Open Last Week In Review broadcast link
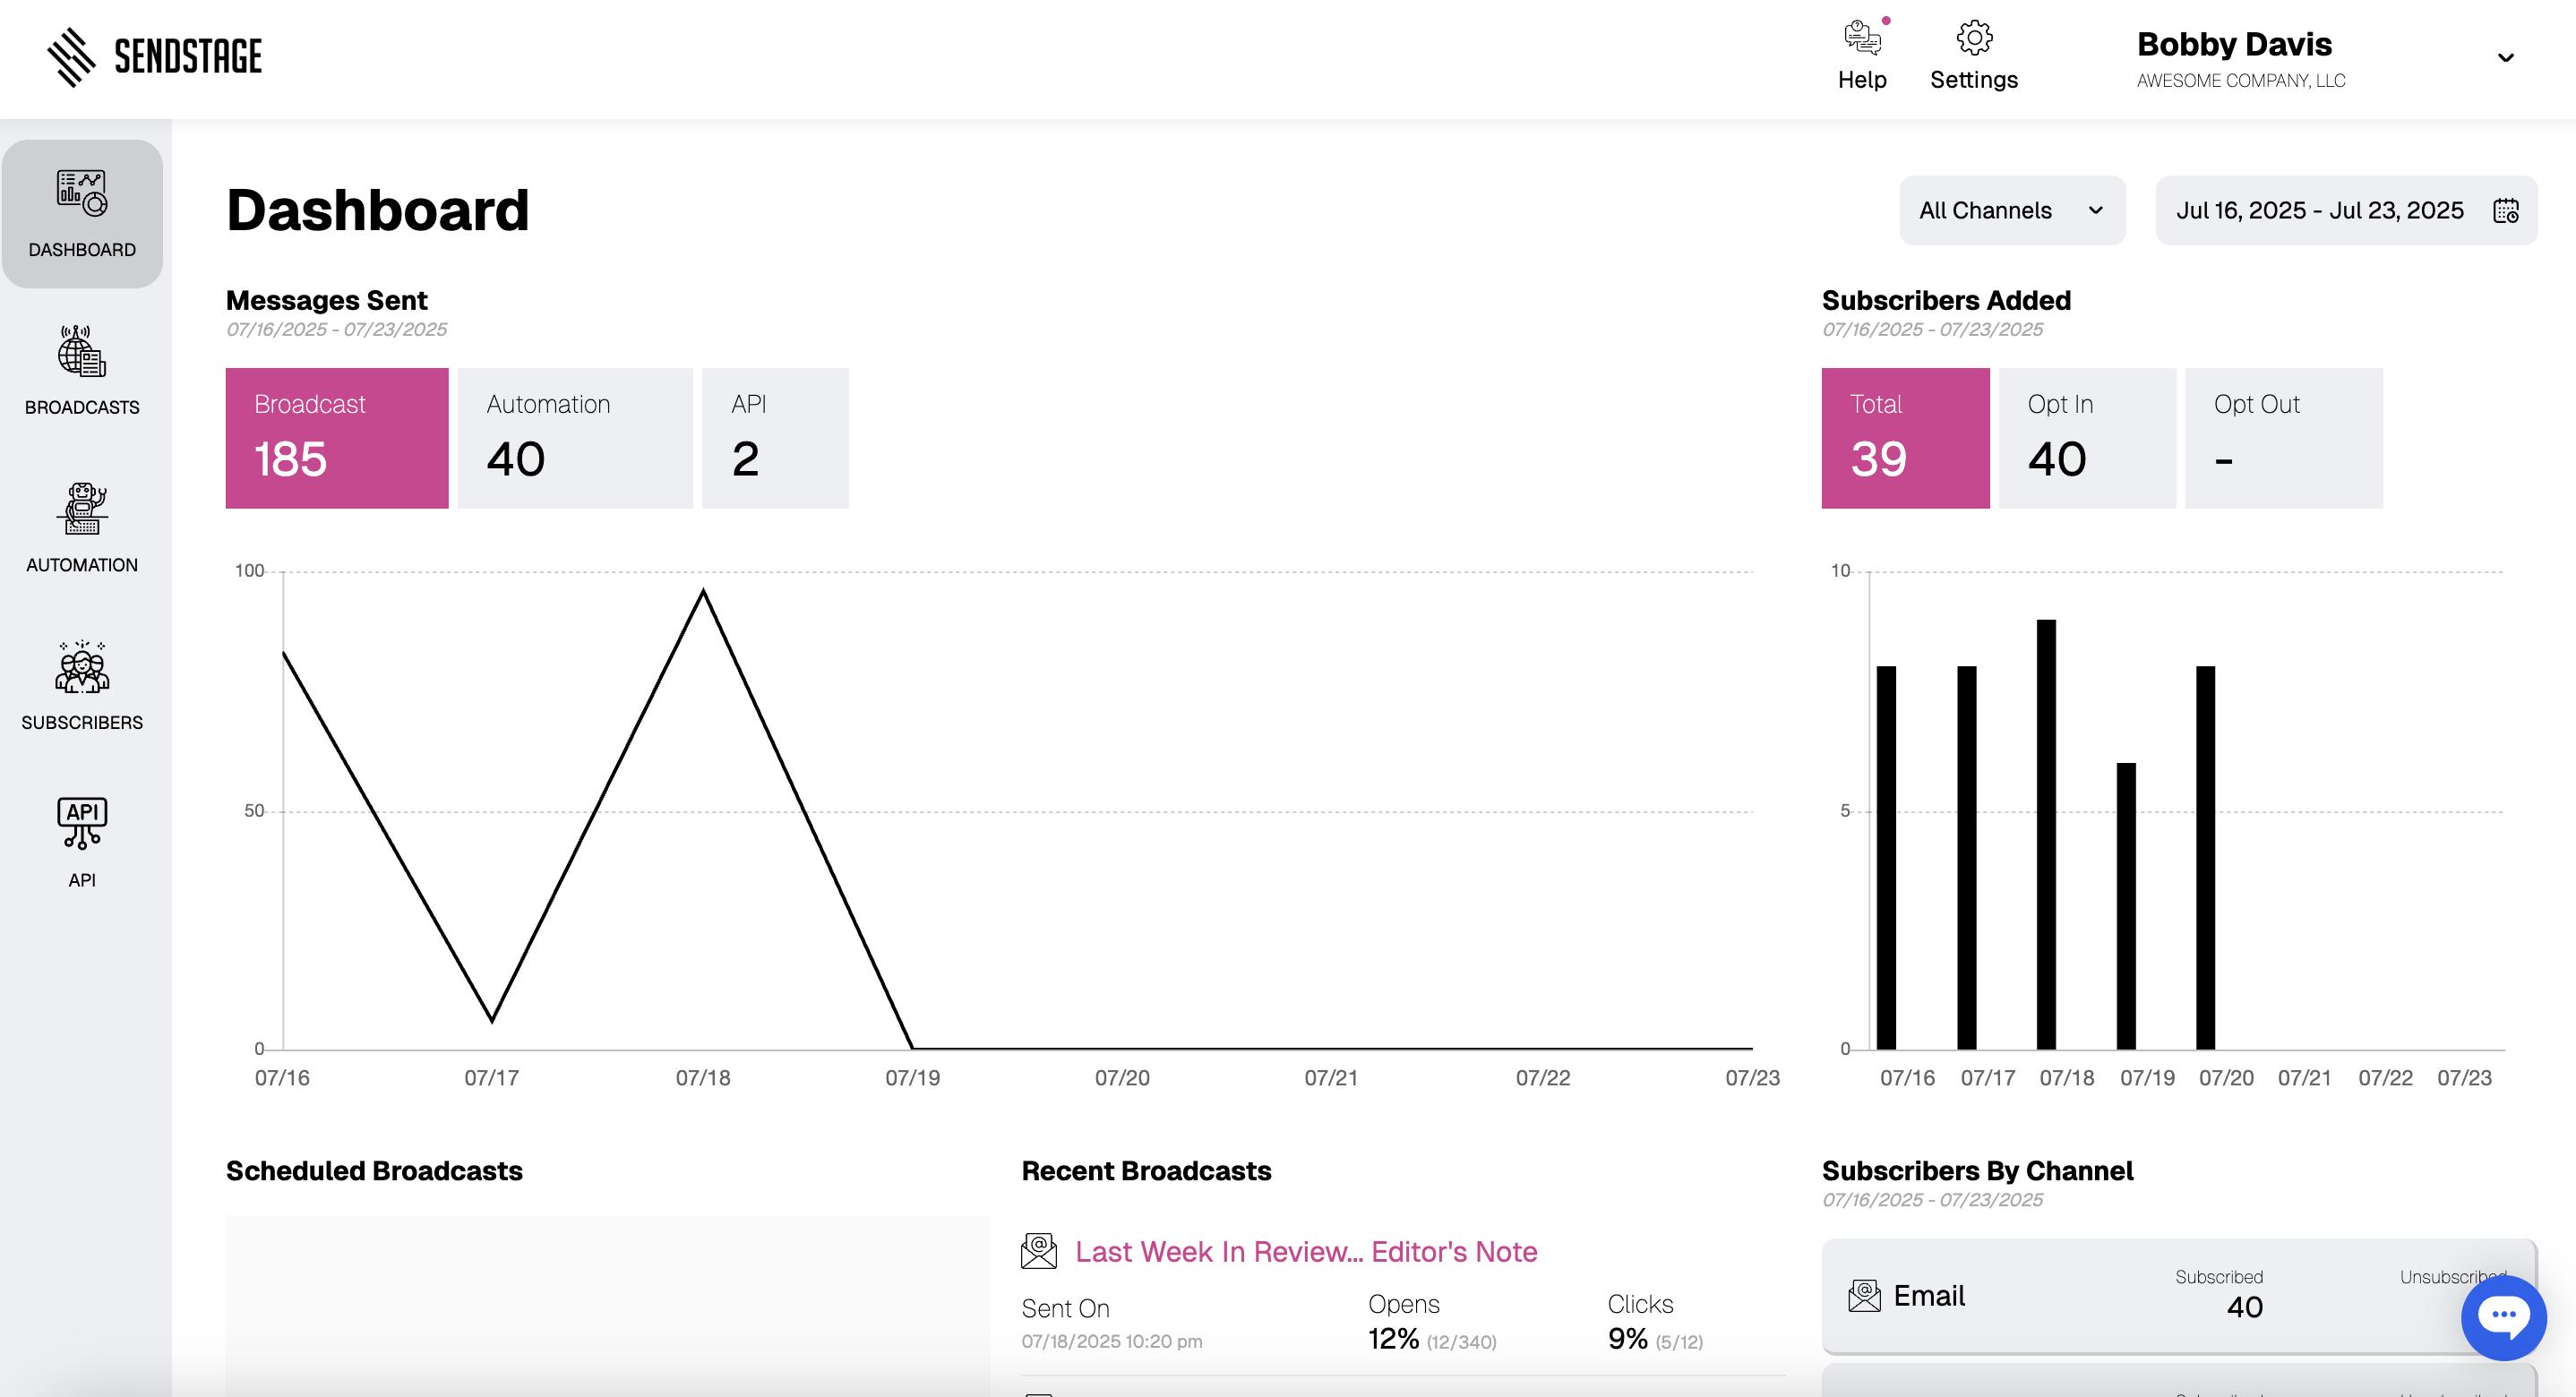Viewport: 2576px width, 1397px height. pos(1305,1252)
